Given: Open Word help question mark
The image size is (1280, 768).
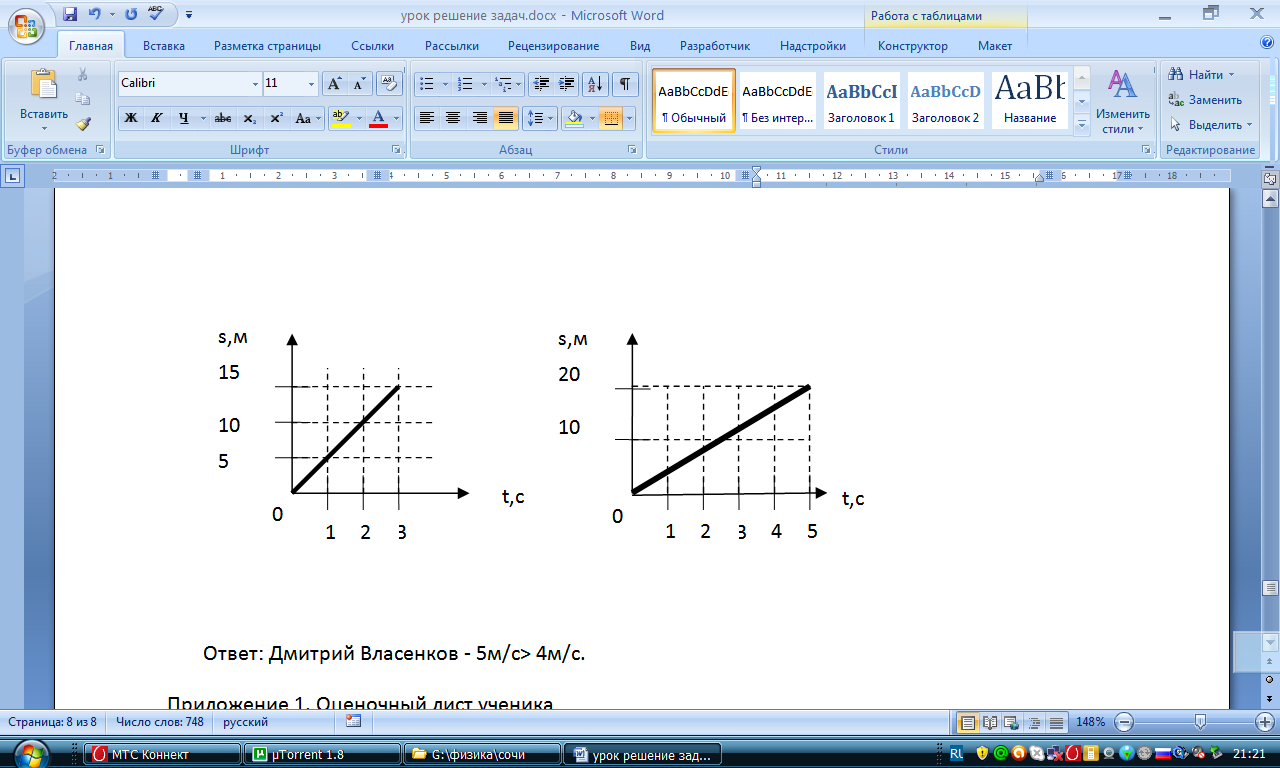Looking at the screenshot, I should (x=1268, y=43).
